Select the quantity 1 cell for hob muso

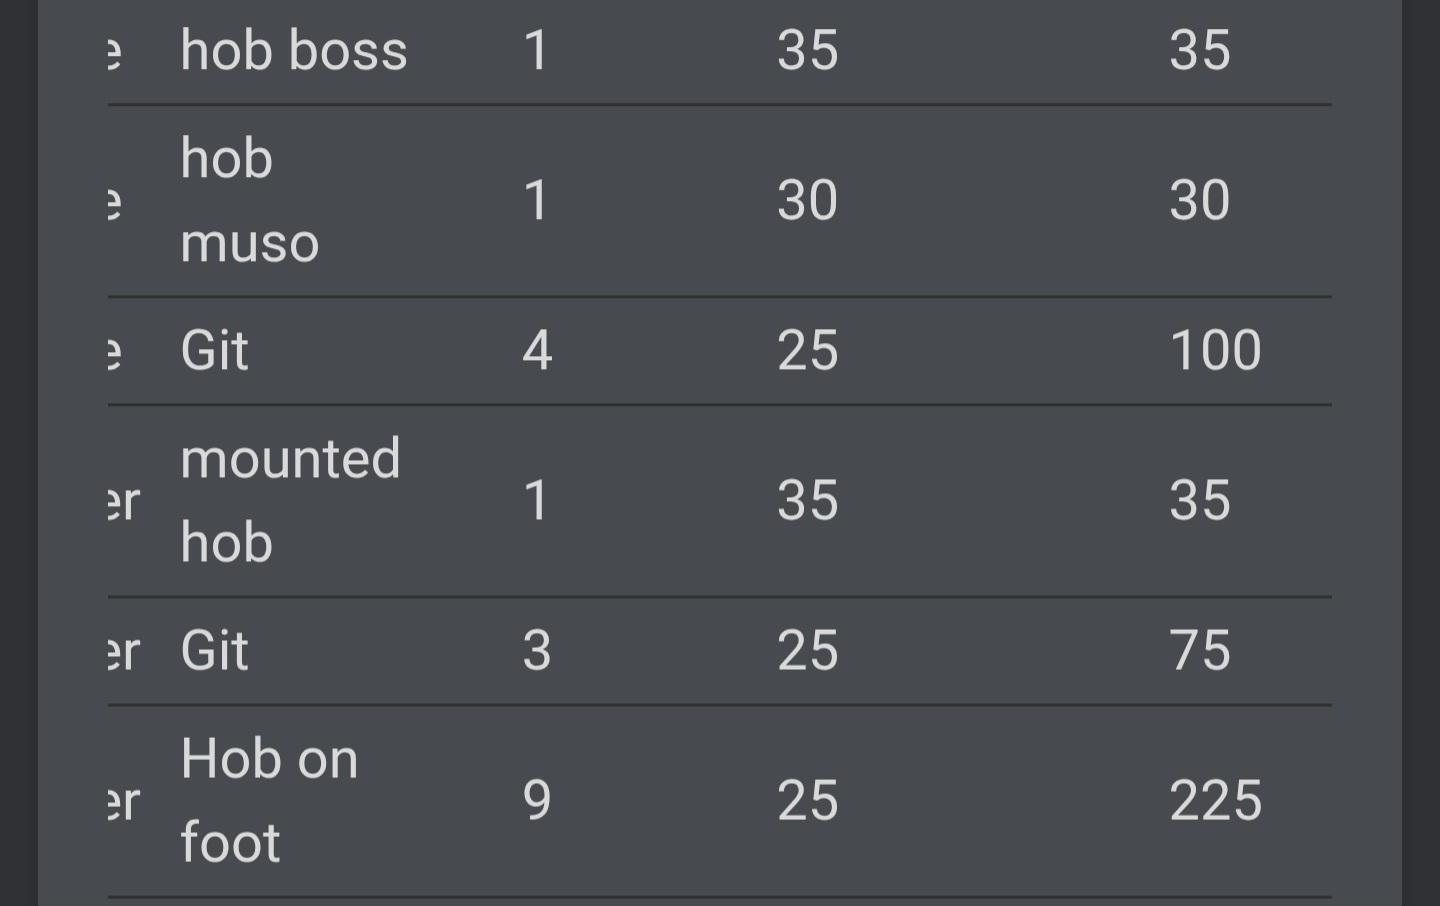[x=537, y=200]
